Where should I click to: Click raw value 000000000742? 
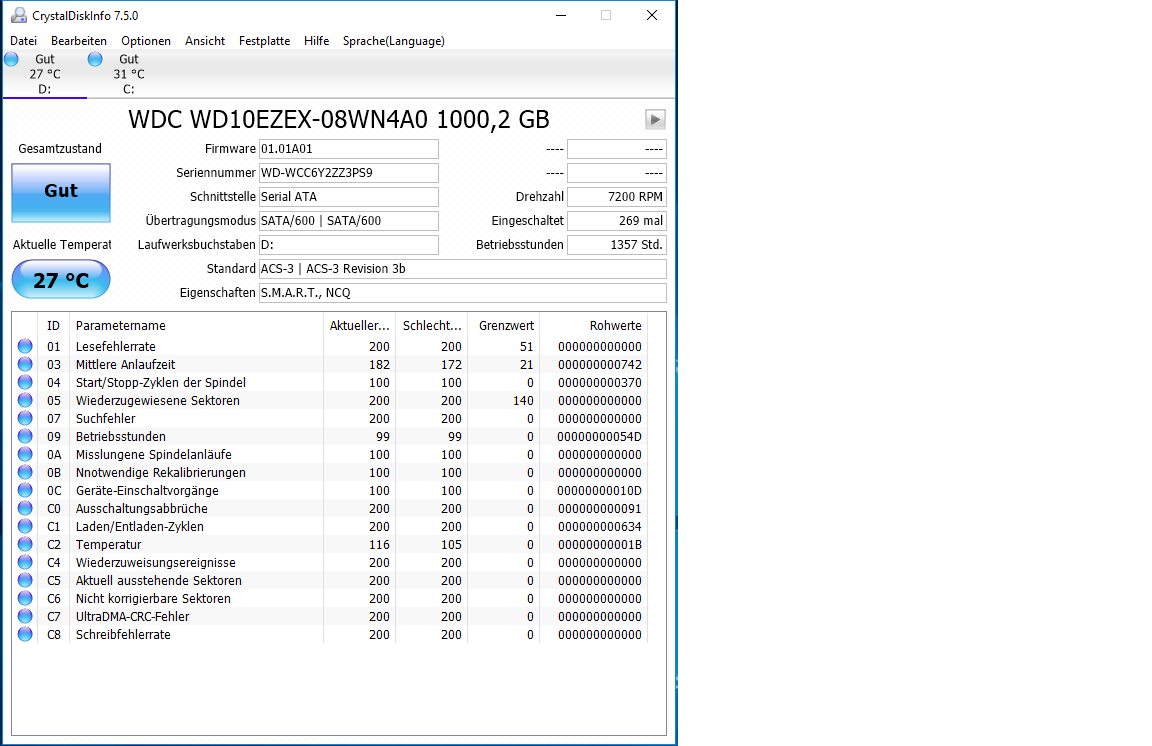(x=600, y=365)
